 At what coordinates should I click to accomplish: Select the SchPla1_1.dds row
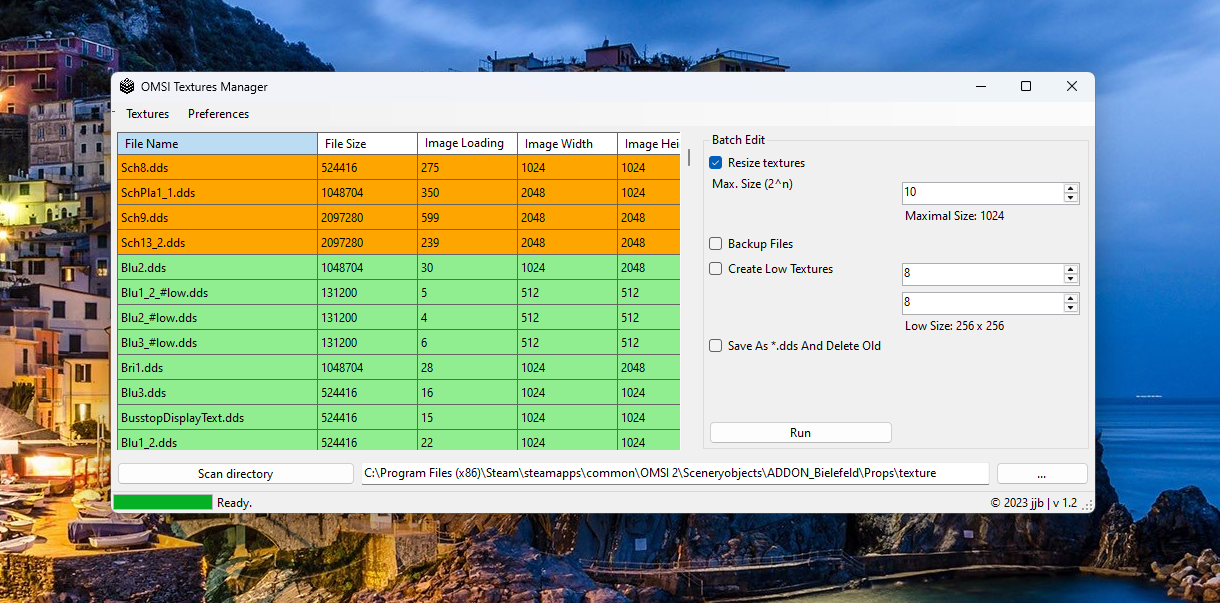217,193
